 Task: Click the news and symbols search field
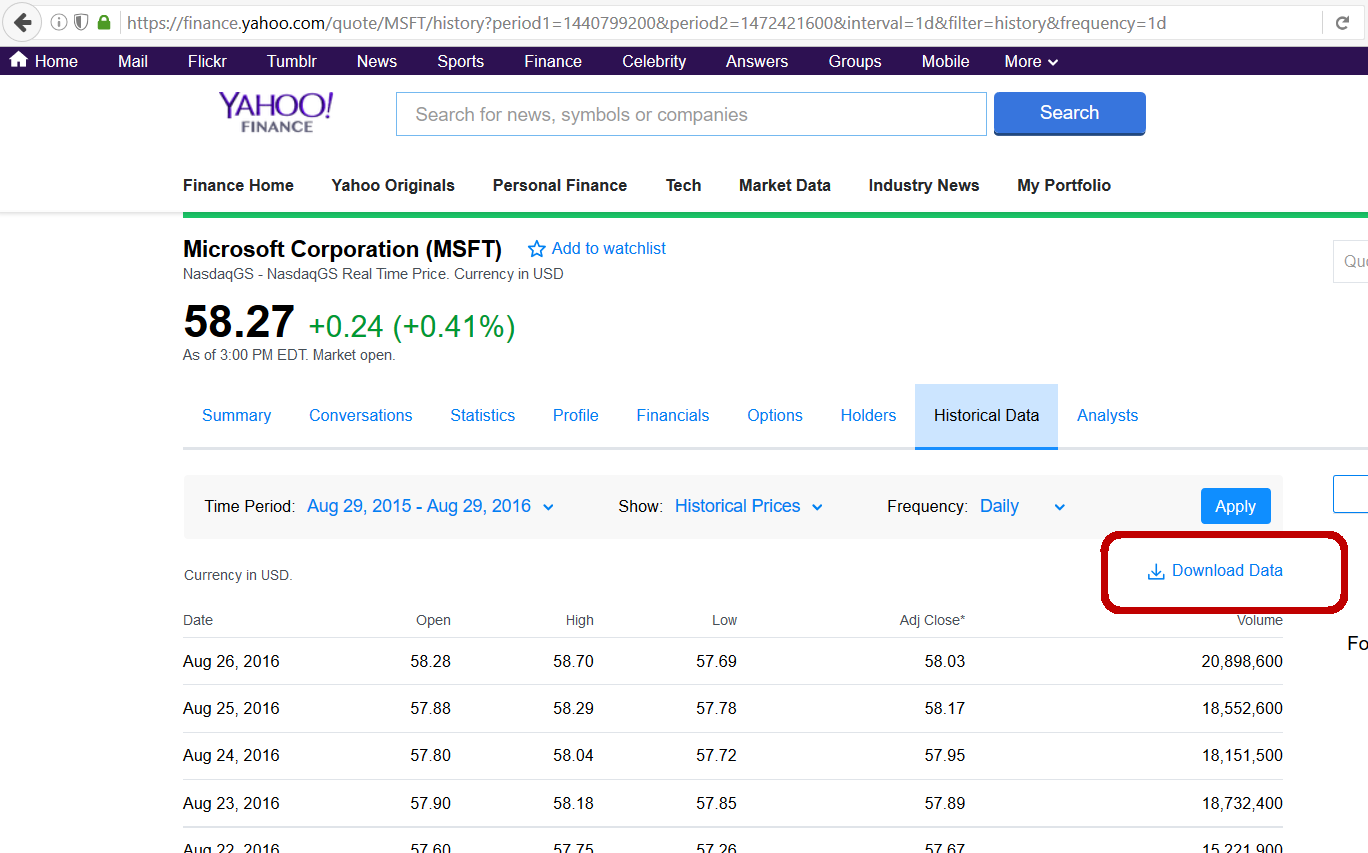click(x=690, y=114)
